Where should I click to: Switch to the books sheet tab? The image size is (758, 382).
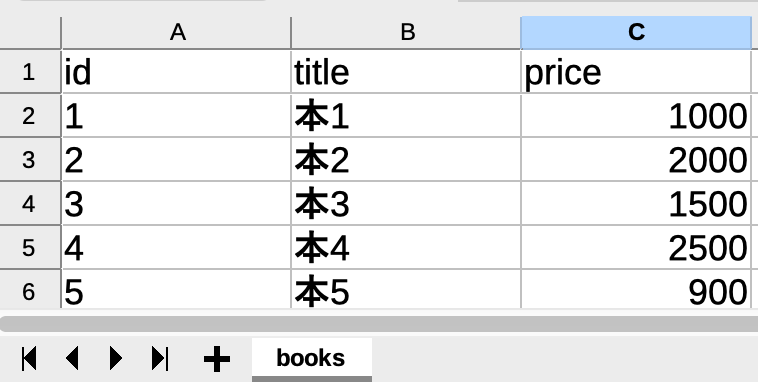(311, 358)
